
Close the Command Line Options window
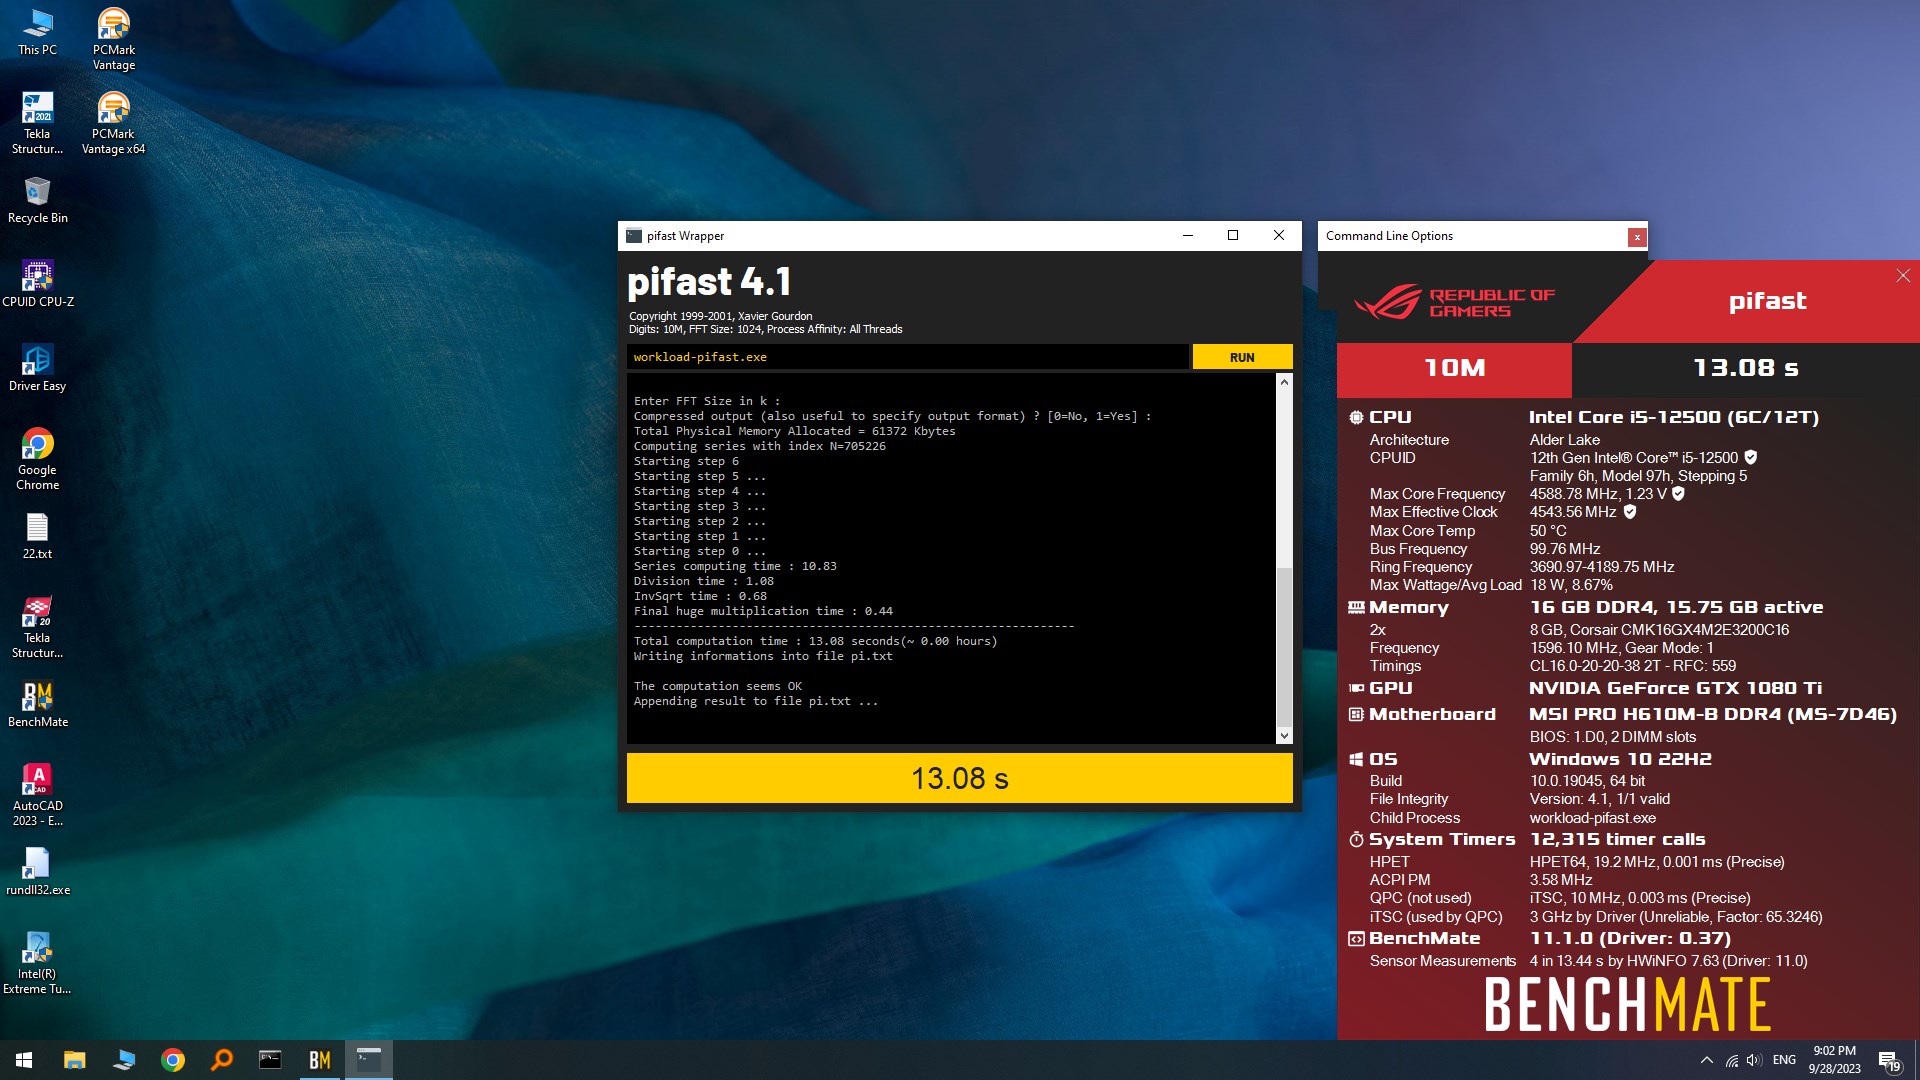point(1637,237)
